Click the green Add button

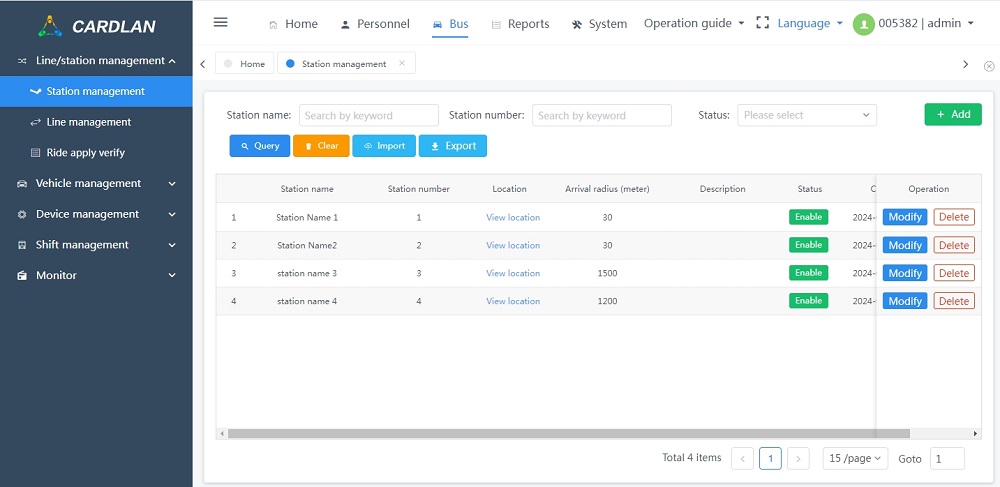952,115
